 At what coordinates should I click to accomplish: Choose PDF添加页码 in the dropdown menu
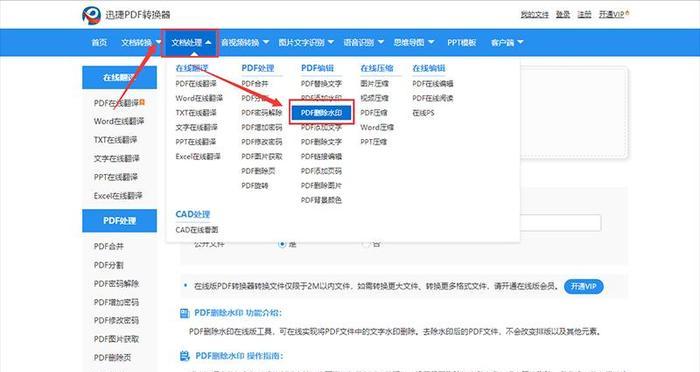321,171
